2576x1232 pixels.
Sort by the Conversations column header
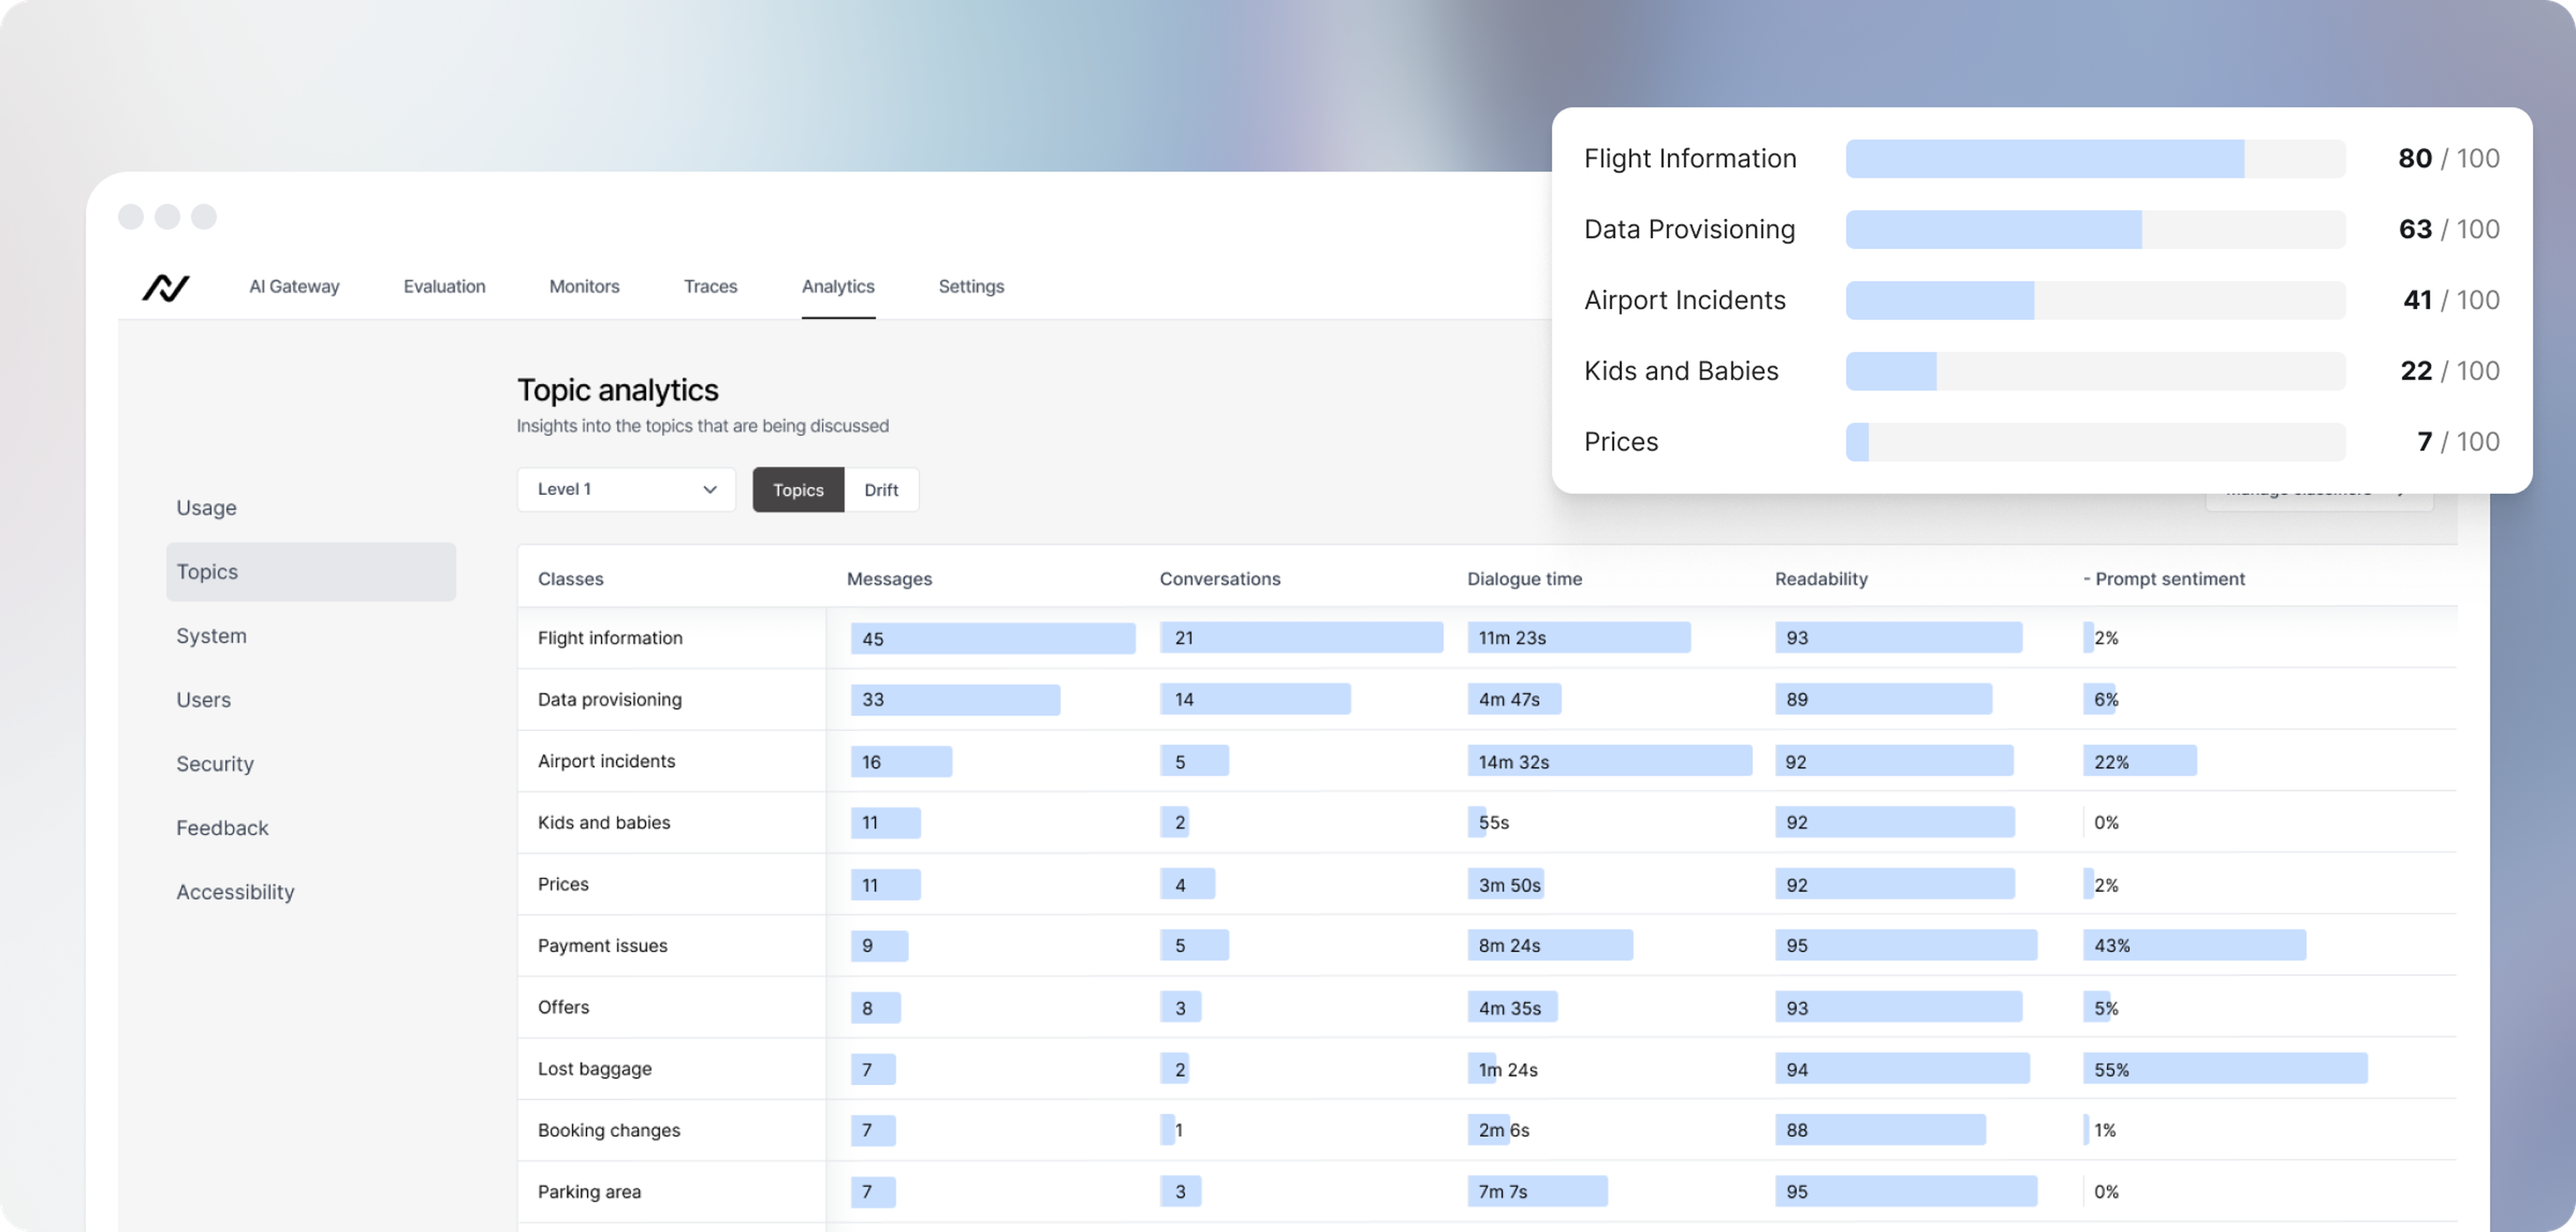[x=1220, y=578]
